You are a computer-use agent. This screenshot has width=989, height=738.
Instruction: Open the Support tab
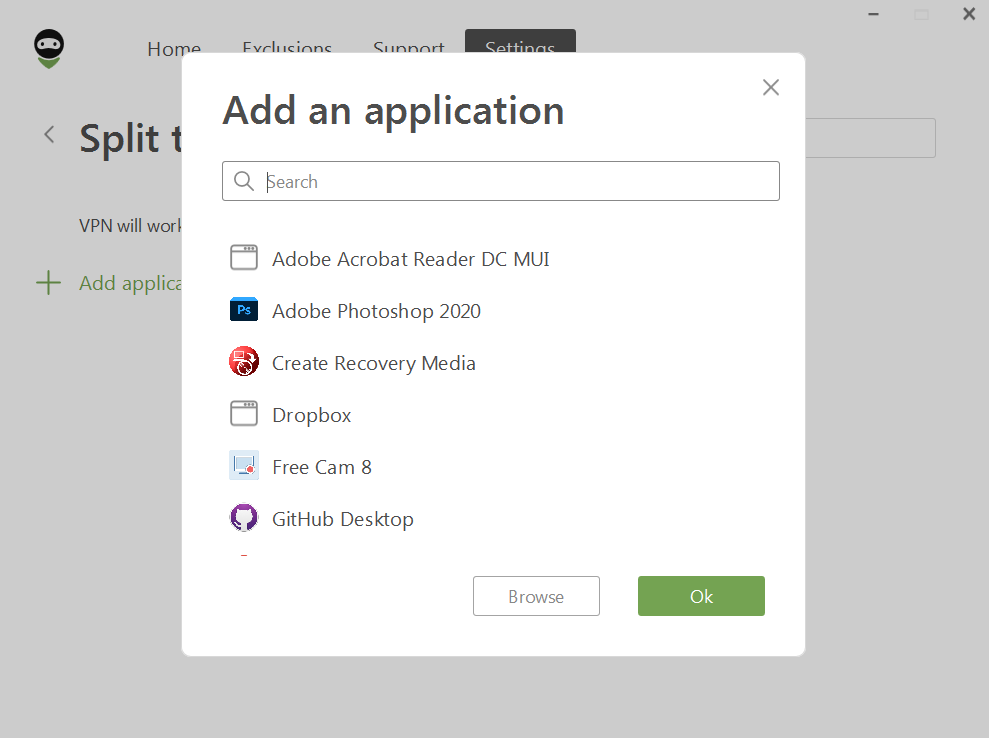[x=409, y=48]
